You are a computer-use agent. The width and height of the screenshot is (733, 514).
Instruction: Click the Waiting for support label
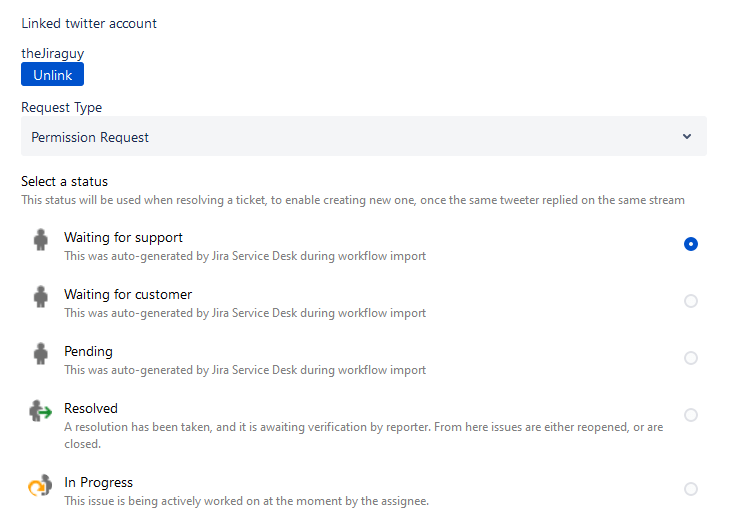click(x=123, y=238)
